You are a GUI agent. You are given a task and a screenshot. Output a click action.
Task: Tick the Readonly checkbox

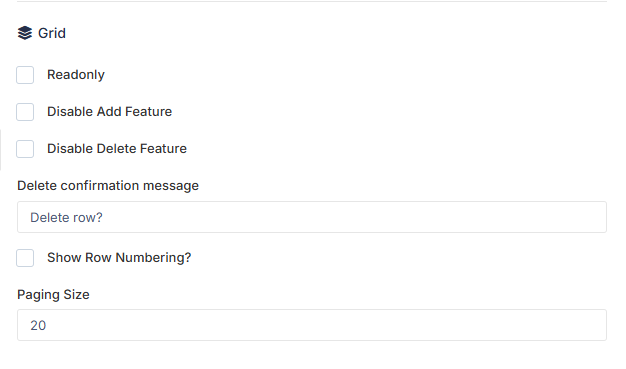(x=25, y=75)
